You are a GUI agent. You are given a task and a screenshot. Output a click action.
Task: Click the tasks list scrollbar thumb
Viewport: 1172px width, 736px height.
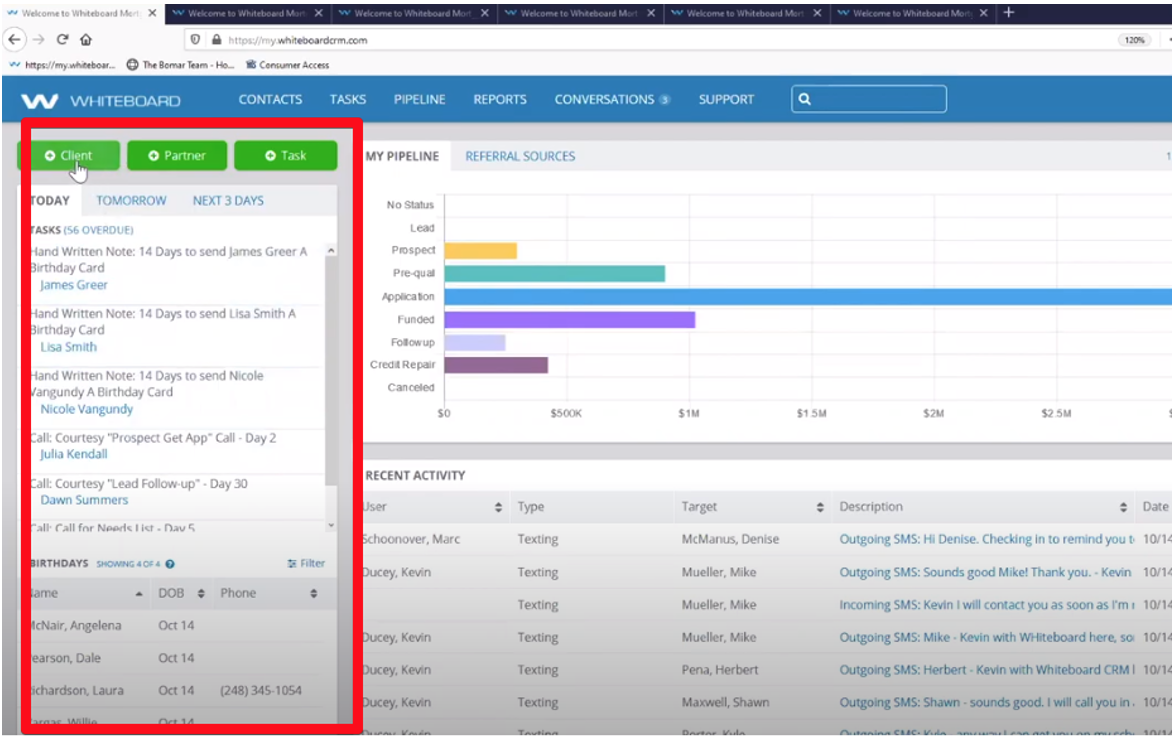tap(331, 370)
